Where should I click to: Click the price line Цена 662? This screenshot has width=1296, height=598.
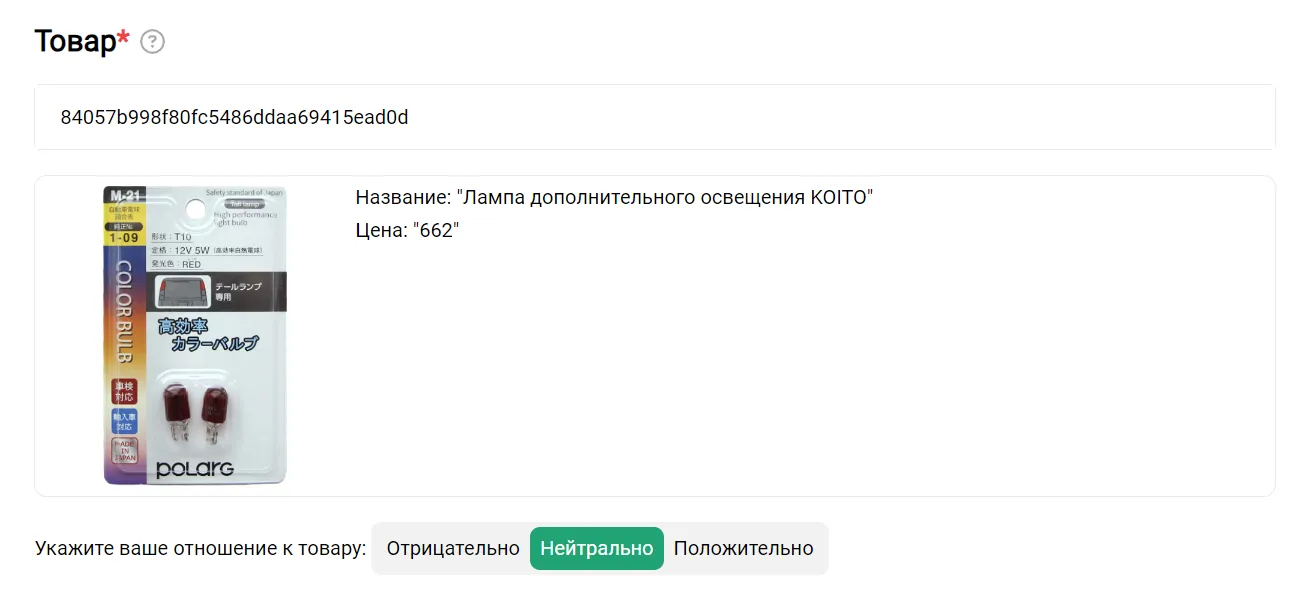coord(407,230)
